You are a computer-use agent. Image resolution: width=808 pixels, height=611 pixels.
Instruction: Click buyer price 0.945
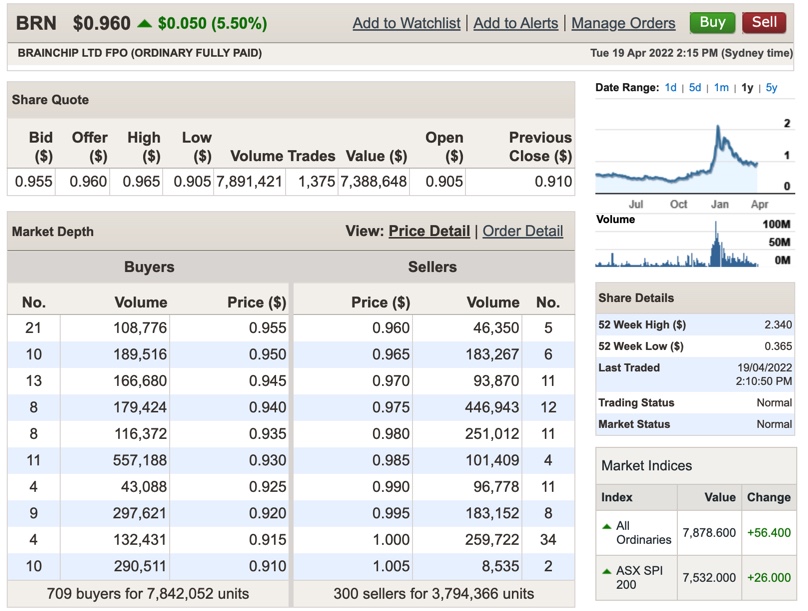point(267,381)
